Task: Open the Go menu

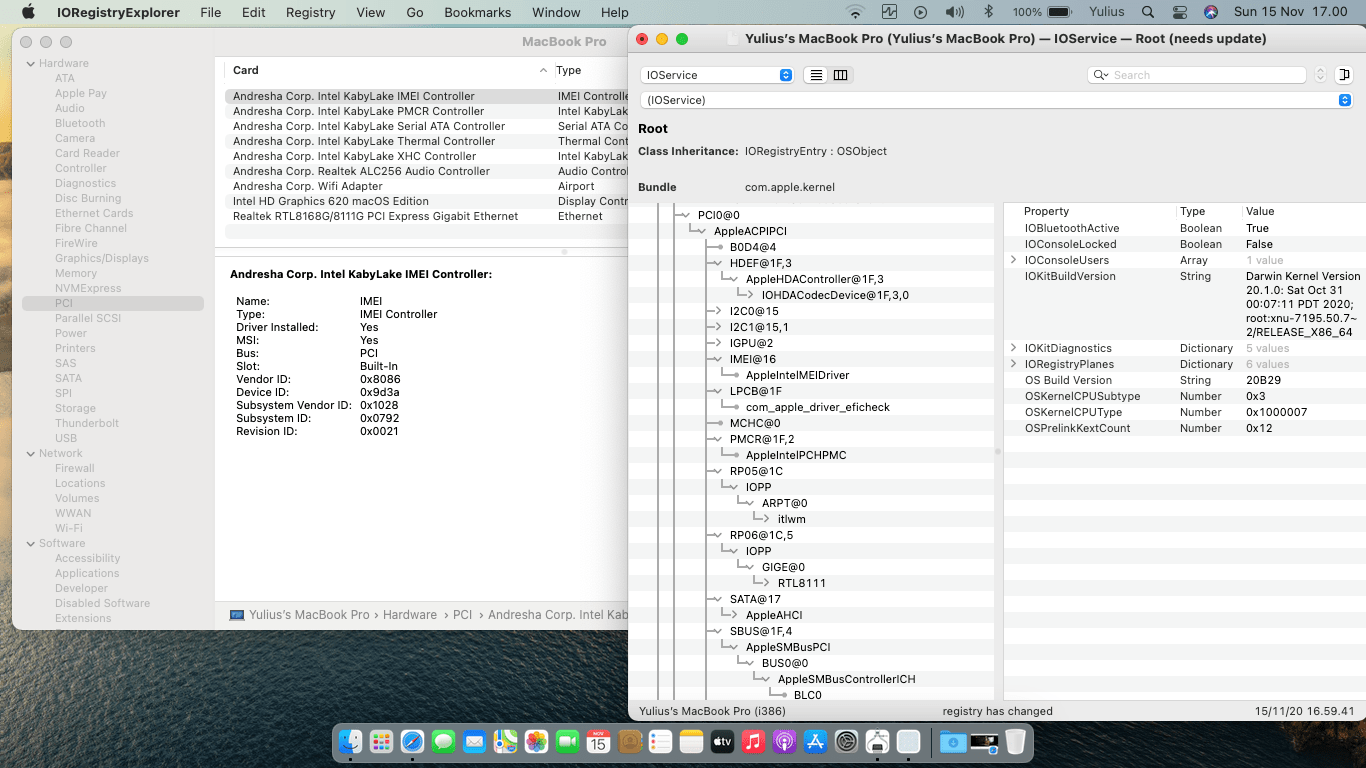Action: [415, 12]
